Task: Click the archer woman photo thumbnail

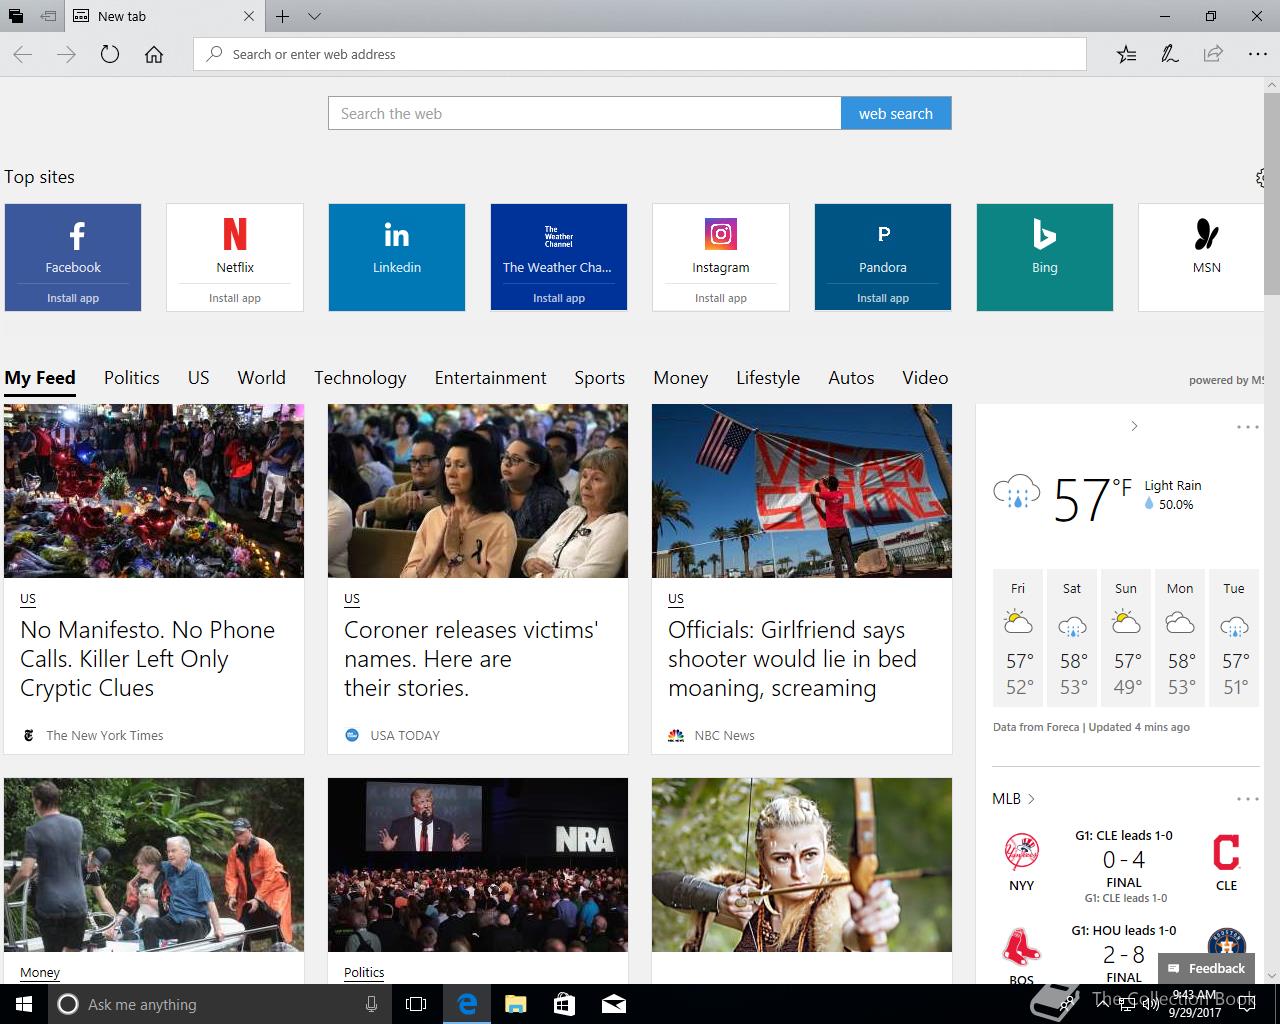Action: (802, 864)
